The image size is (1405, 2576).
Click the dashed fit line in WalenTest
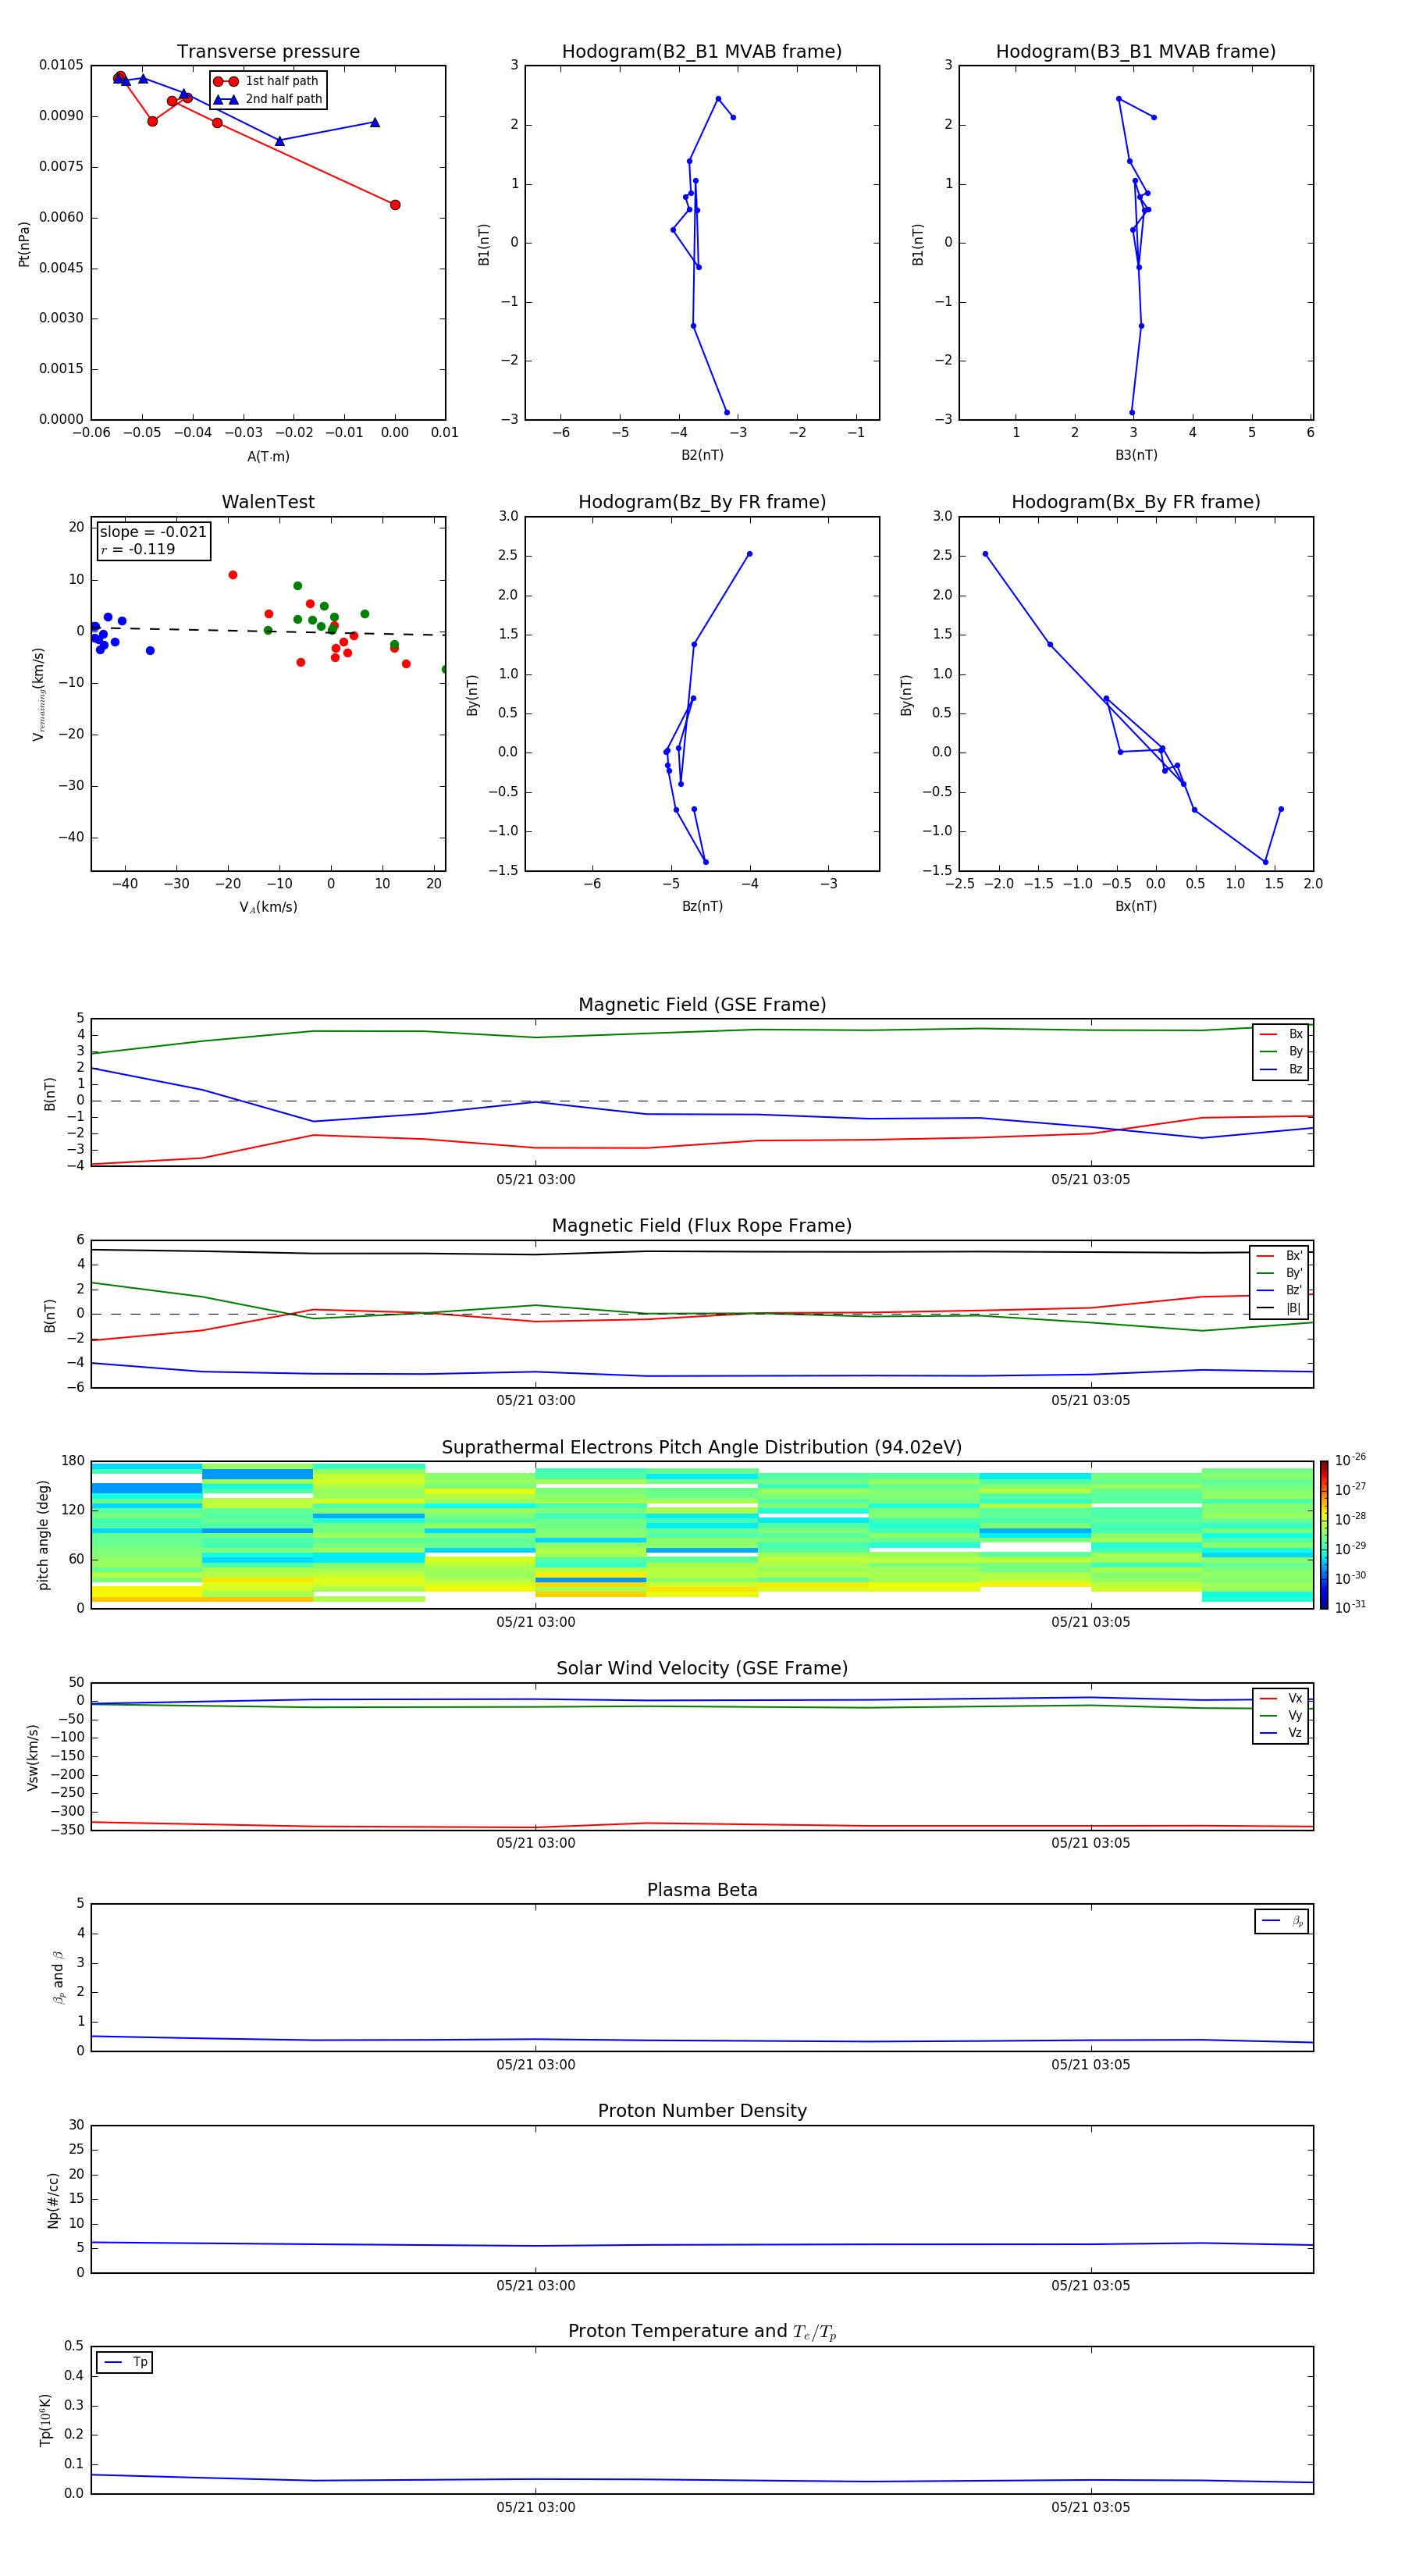(268, 631)
